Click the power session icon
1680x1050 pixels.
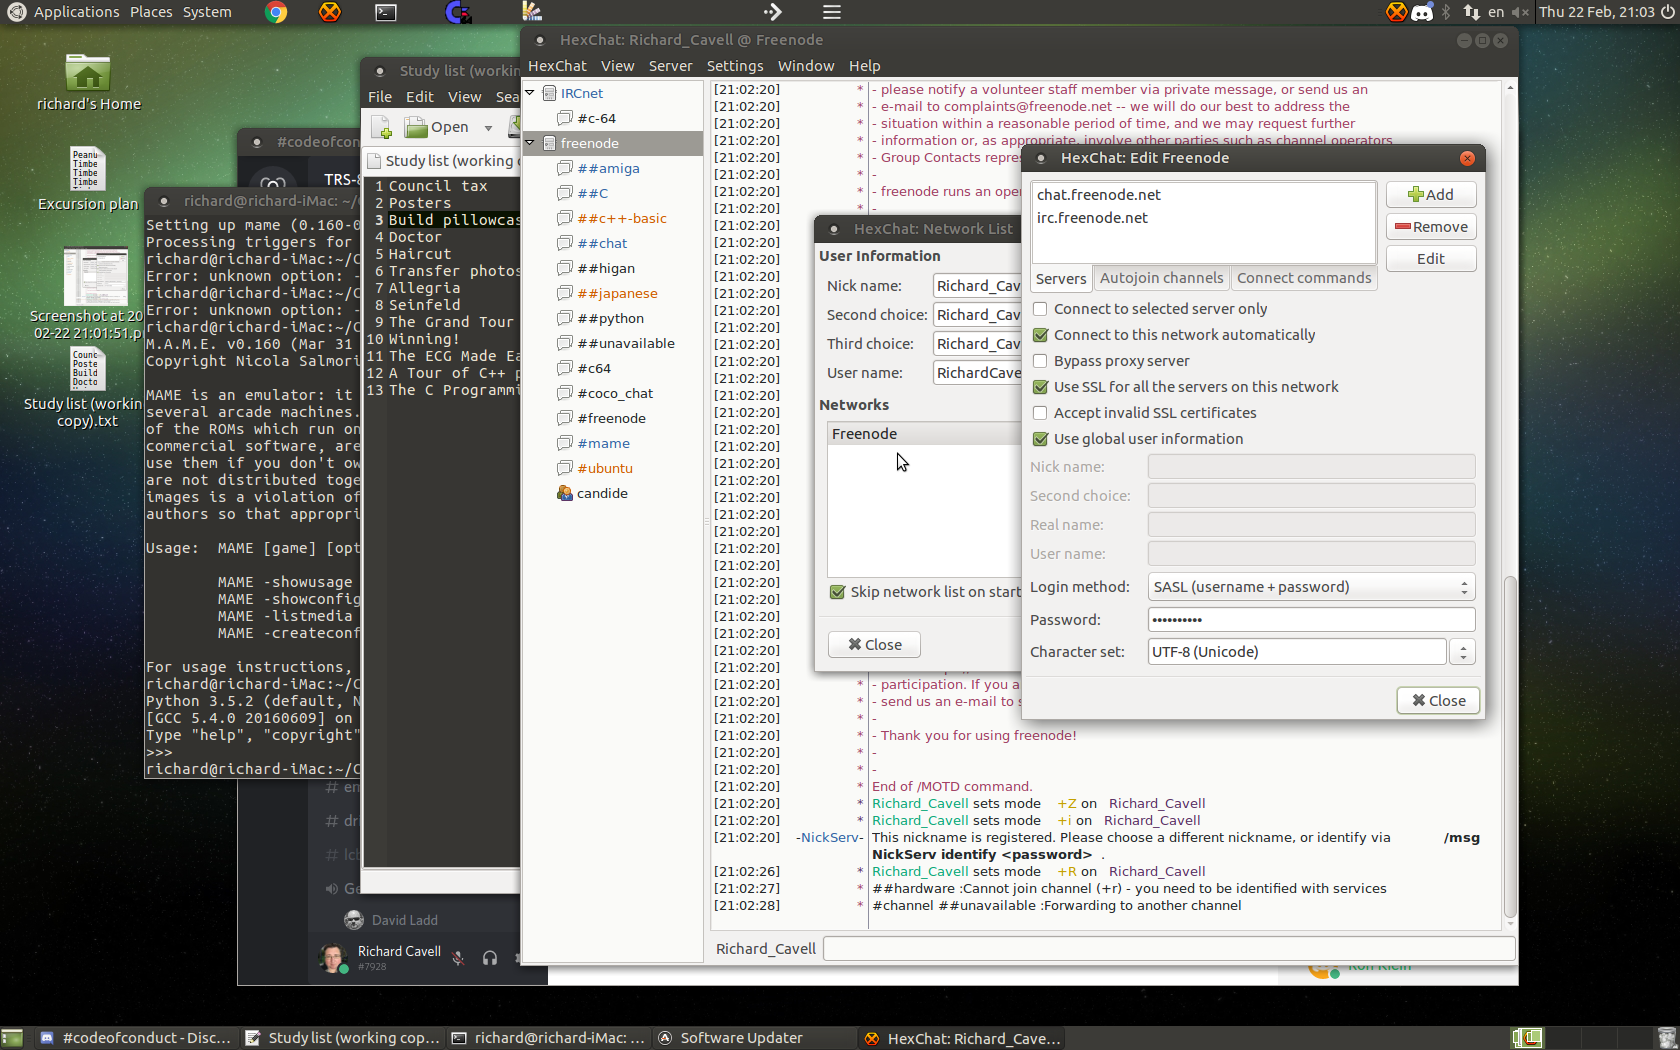1667,12
